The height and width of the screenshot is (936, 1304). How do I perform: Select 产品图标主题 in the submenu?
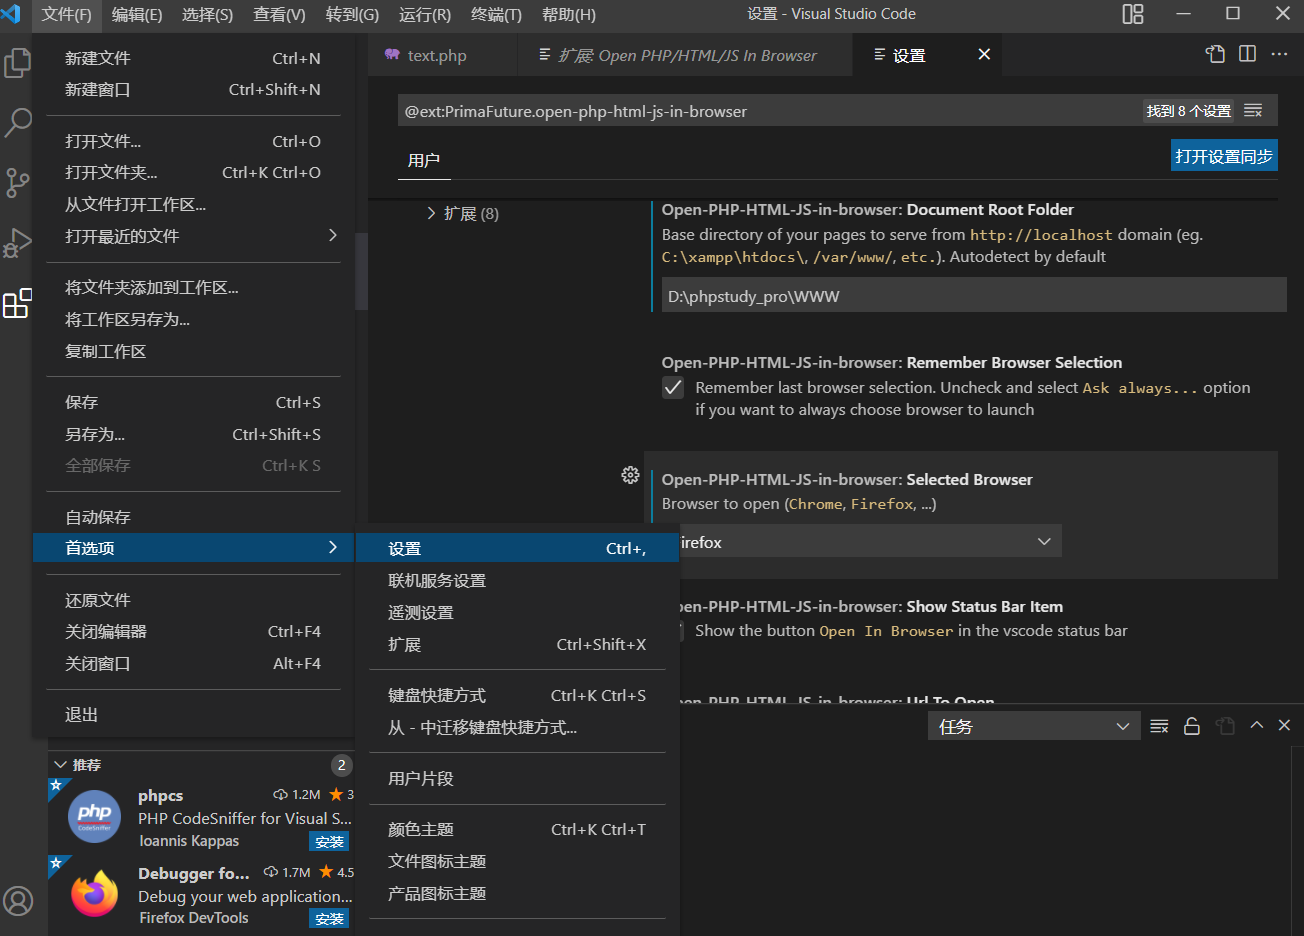coord(517,893)
